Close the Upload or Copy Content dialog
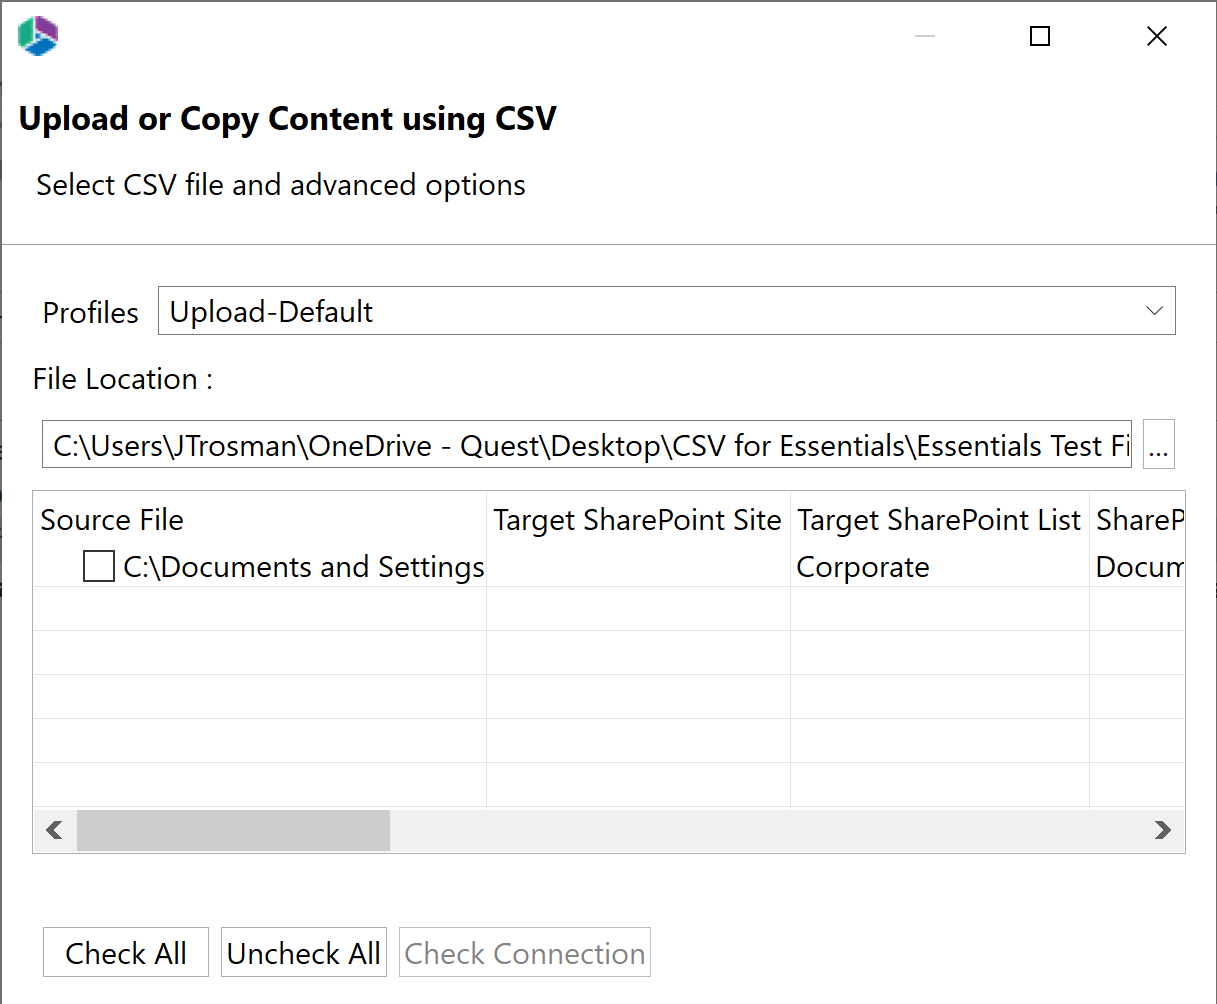The width and height of the screenshot is (1217, 1004). pos(1157,37)
